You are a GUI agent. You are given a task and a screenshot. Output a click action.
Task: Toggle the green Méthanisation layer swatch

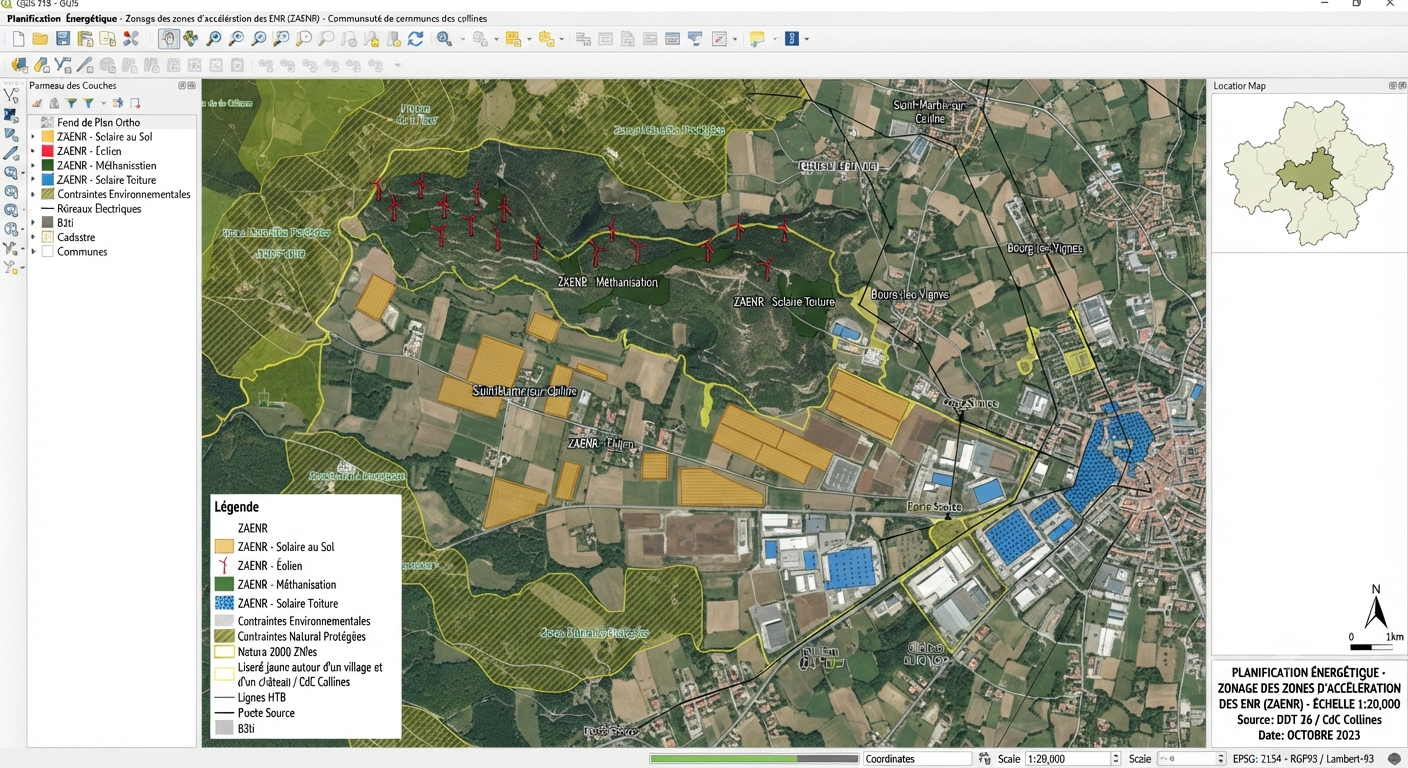(47, 165)
